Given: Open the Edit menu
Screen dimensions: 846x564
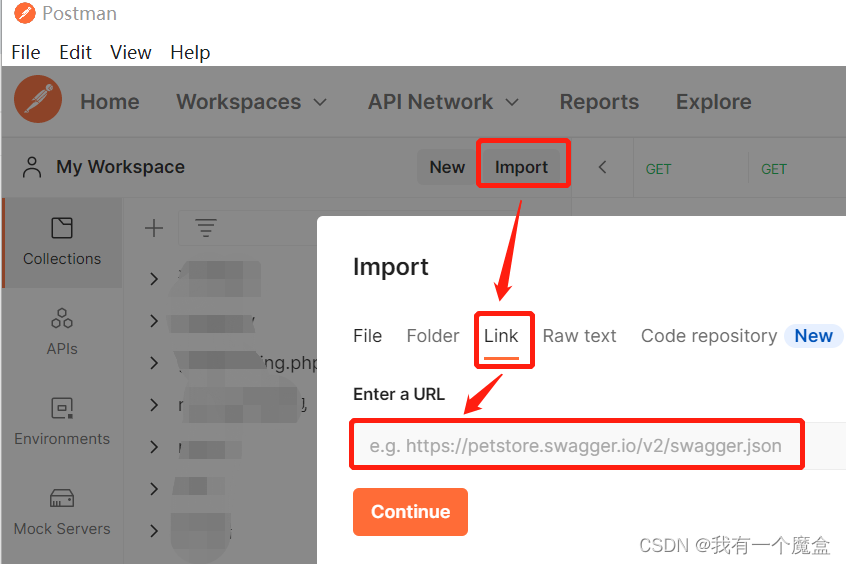Looking at the screenshot, I should [x=75, y=52].
